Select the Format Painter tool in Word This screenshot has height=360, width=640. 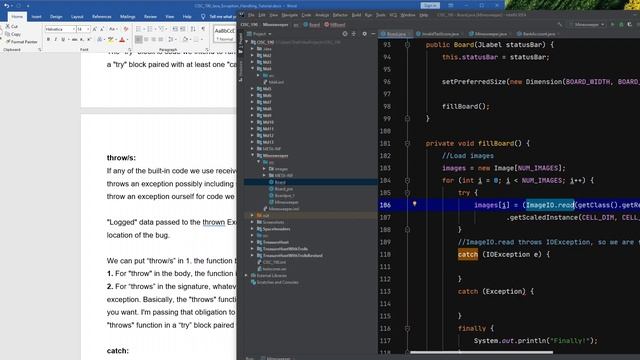pos(21,42)
